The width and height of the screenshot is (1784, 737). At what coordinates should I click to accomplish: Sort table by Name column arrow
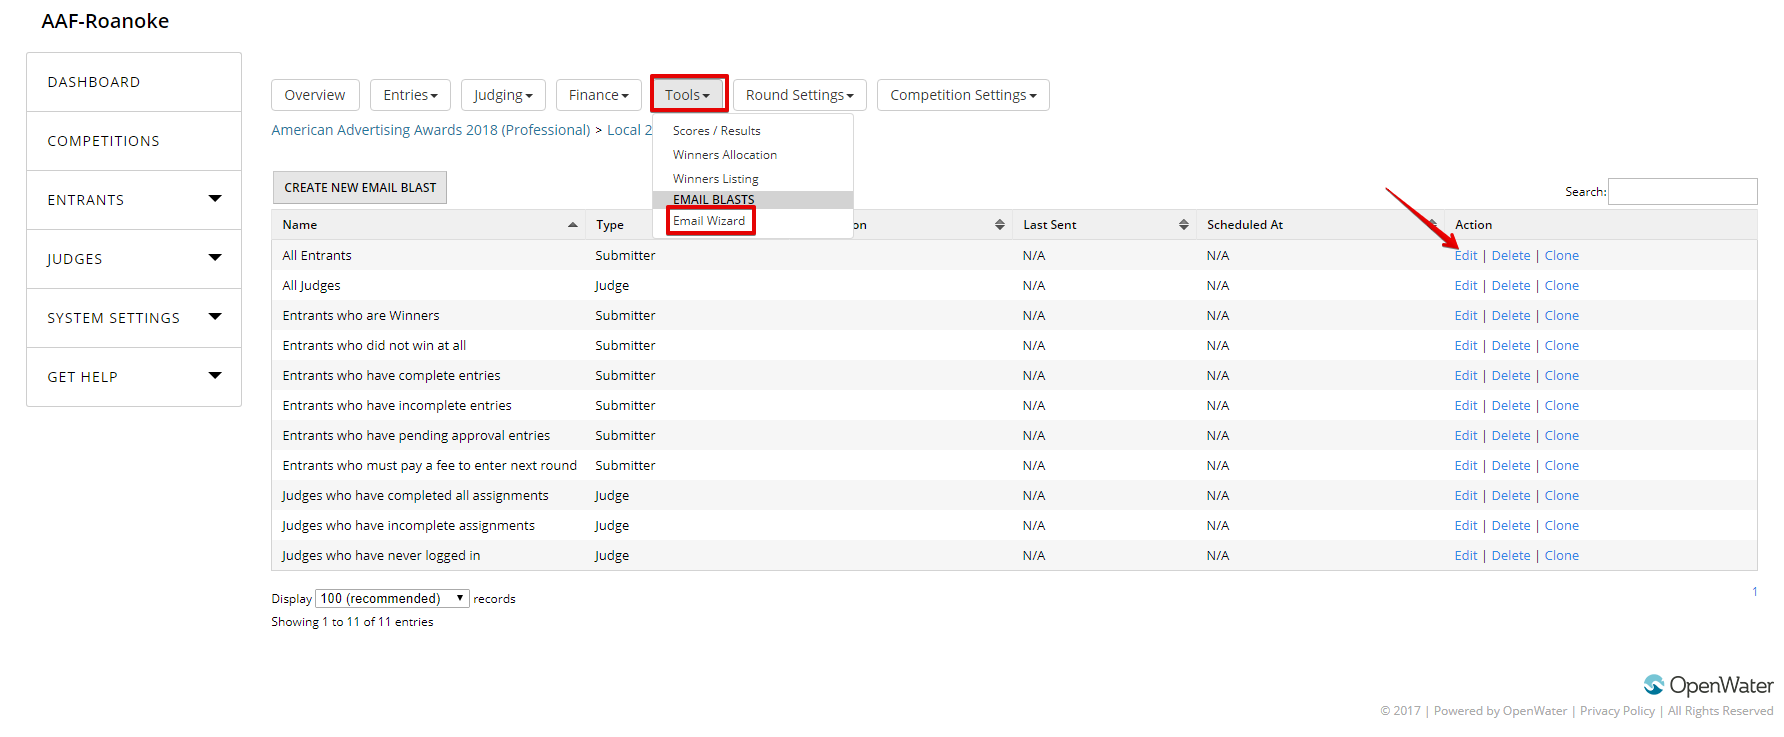[x=573, y=225]
